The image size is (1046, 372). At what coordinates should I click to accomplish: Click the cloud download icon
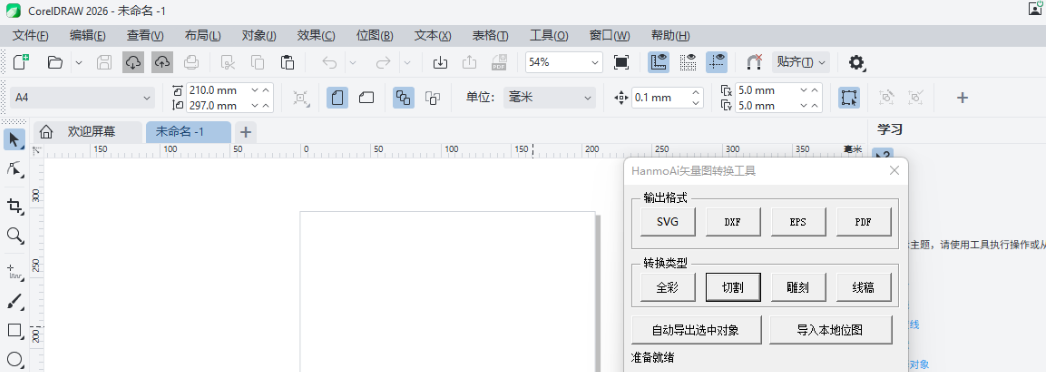[x=133, y=63]
